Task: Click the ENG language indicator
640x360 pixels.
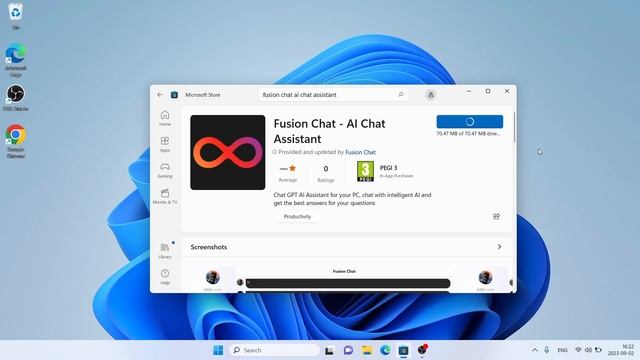Action: tap(562, 350)
